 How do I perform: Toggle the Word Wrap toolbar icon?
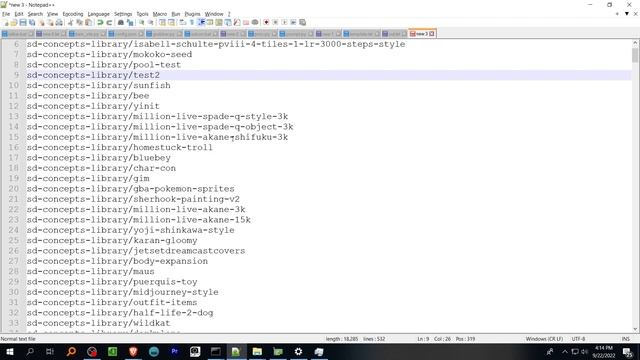click(183, 22)
